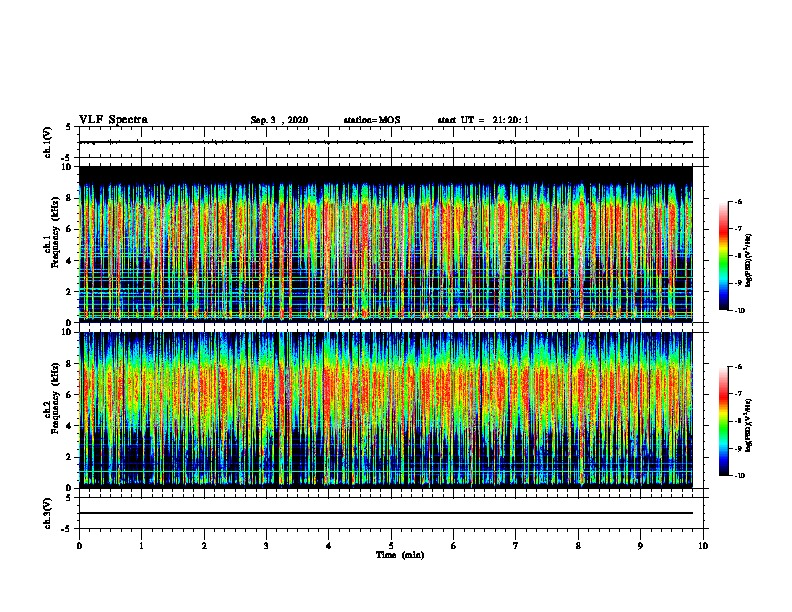This screenshot has width=792, height=612.
Task: Click time axis tick label "8"
Action: click(x=578, y=546)
